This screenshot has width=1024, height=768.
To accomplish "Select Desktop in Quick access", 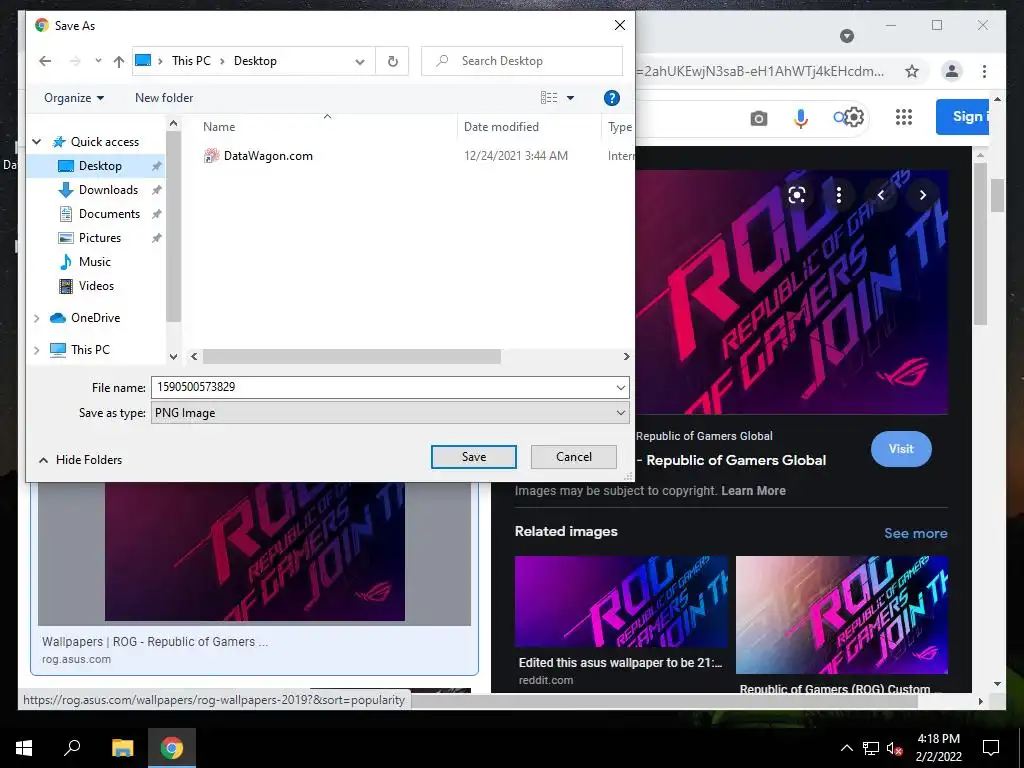I will coord(99,166).
